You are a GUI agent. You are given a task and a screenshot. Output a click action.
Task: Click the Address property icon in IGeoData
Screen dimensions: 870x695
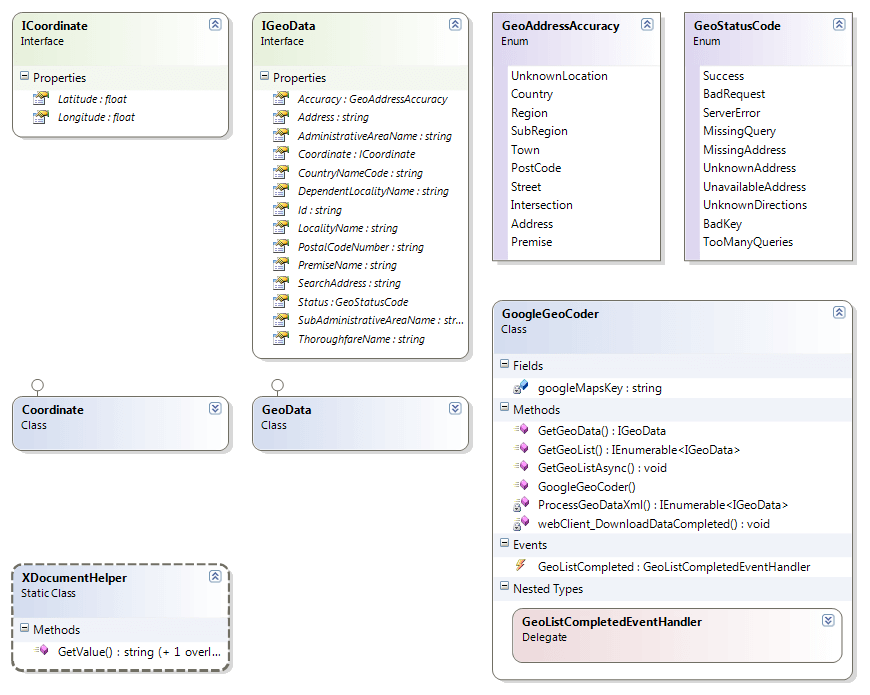[281, 116]
